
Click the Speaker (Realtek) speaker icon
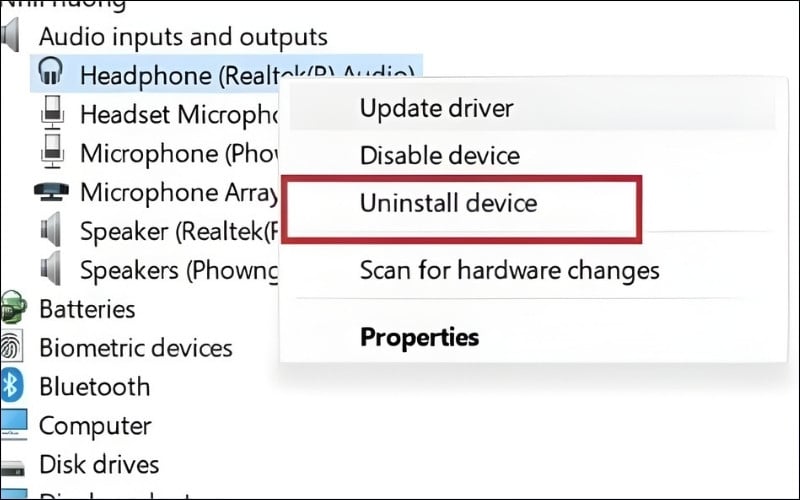coord(52,230)
